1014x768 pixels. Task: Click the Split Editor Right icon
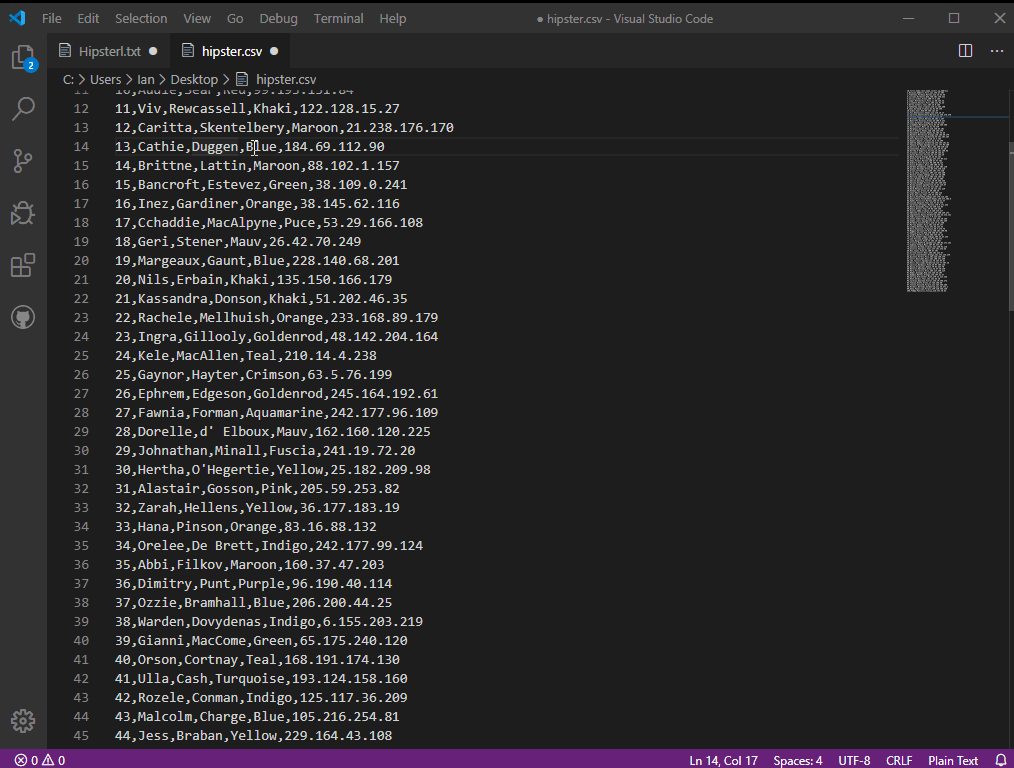click(965, 51)
